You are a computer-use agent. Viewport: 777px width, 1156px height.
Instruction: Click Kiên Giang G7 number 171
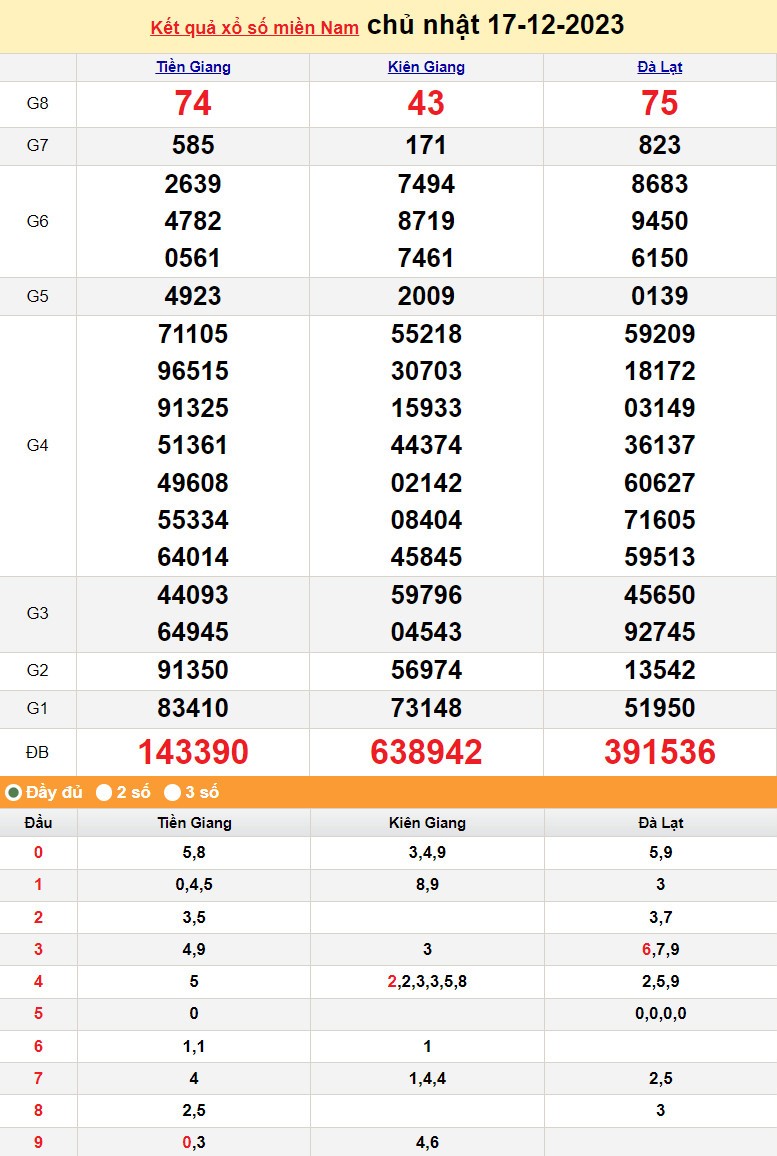click(426, 145)
